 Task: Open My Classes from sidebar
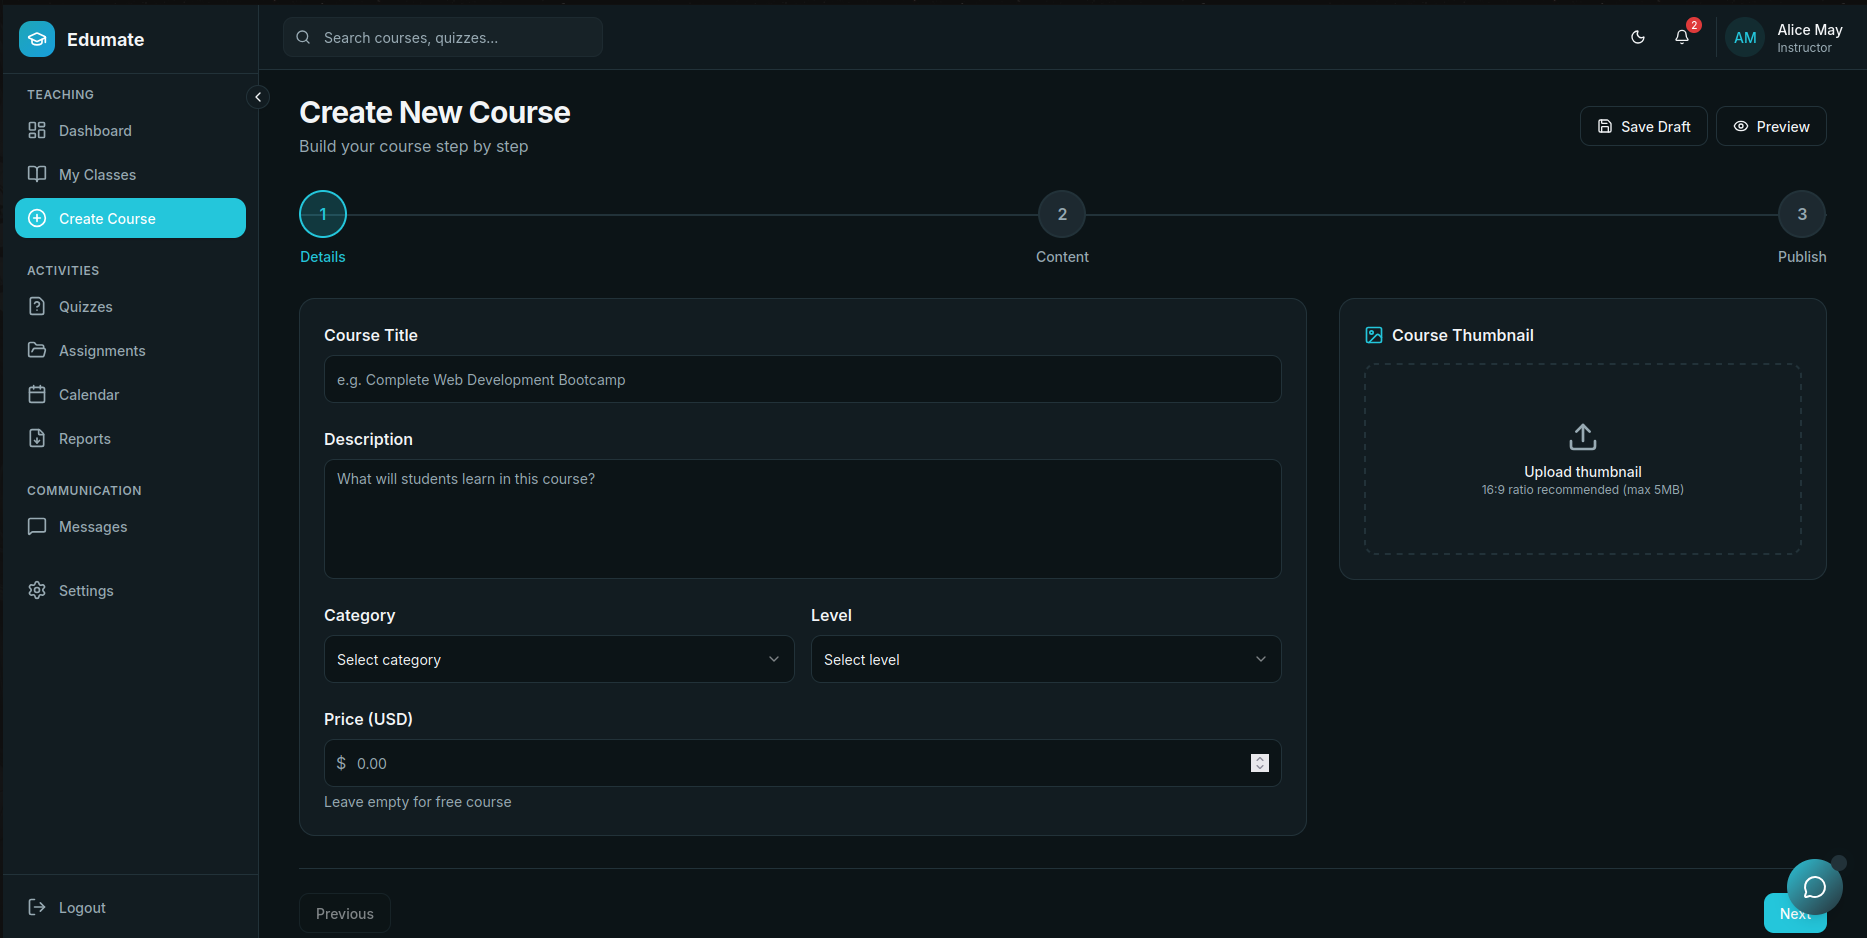pos(130,174)
